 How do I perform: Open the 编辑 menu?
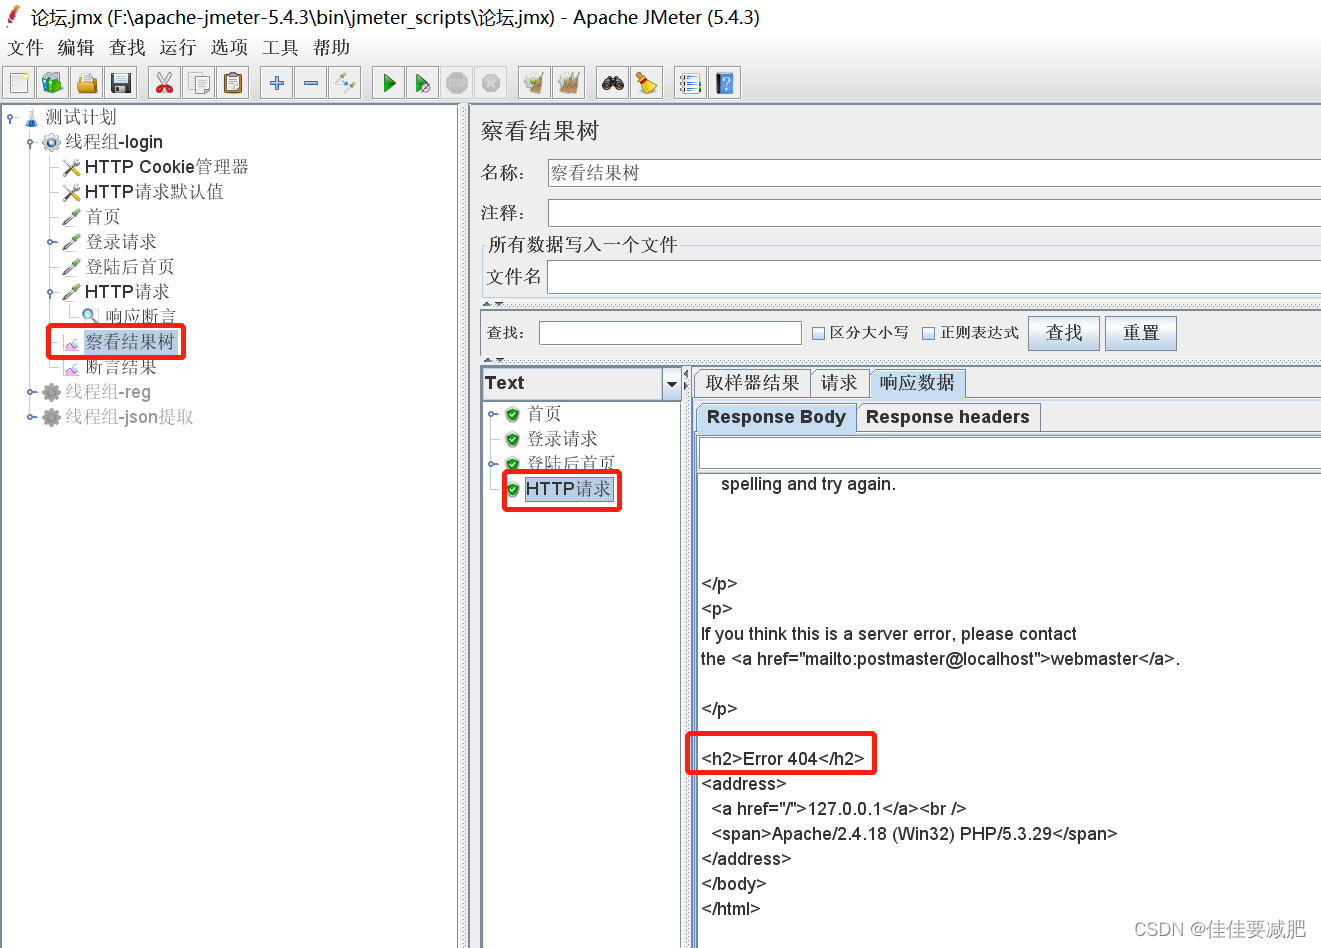[76, 48]
